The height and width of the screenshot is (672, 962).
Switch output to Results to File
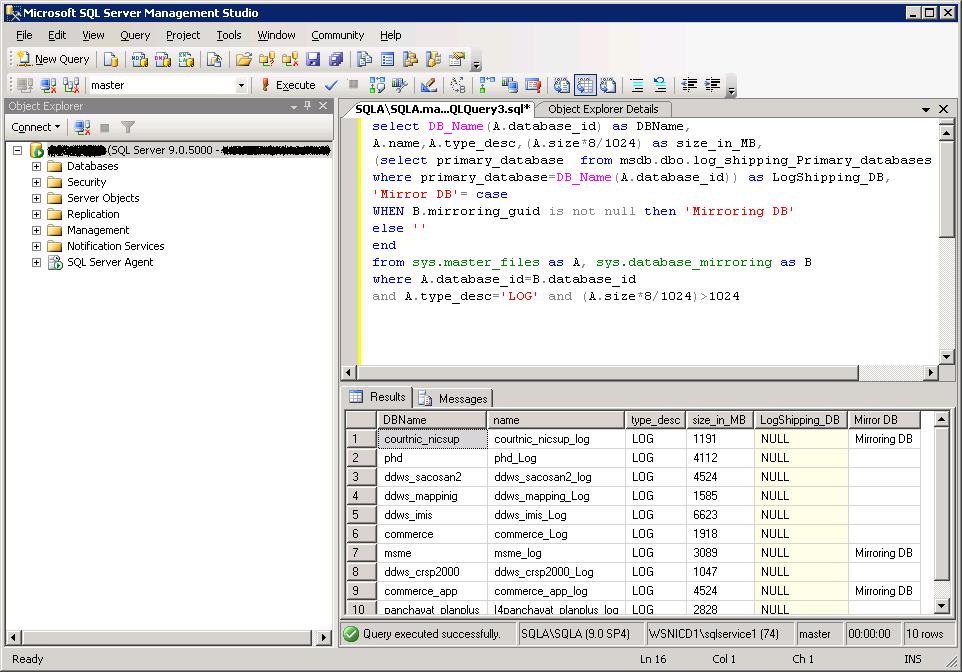tap(608, 85)
